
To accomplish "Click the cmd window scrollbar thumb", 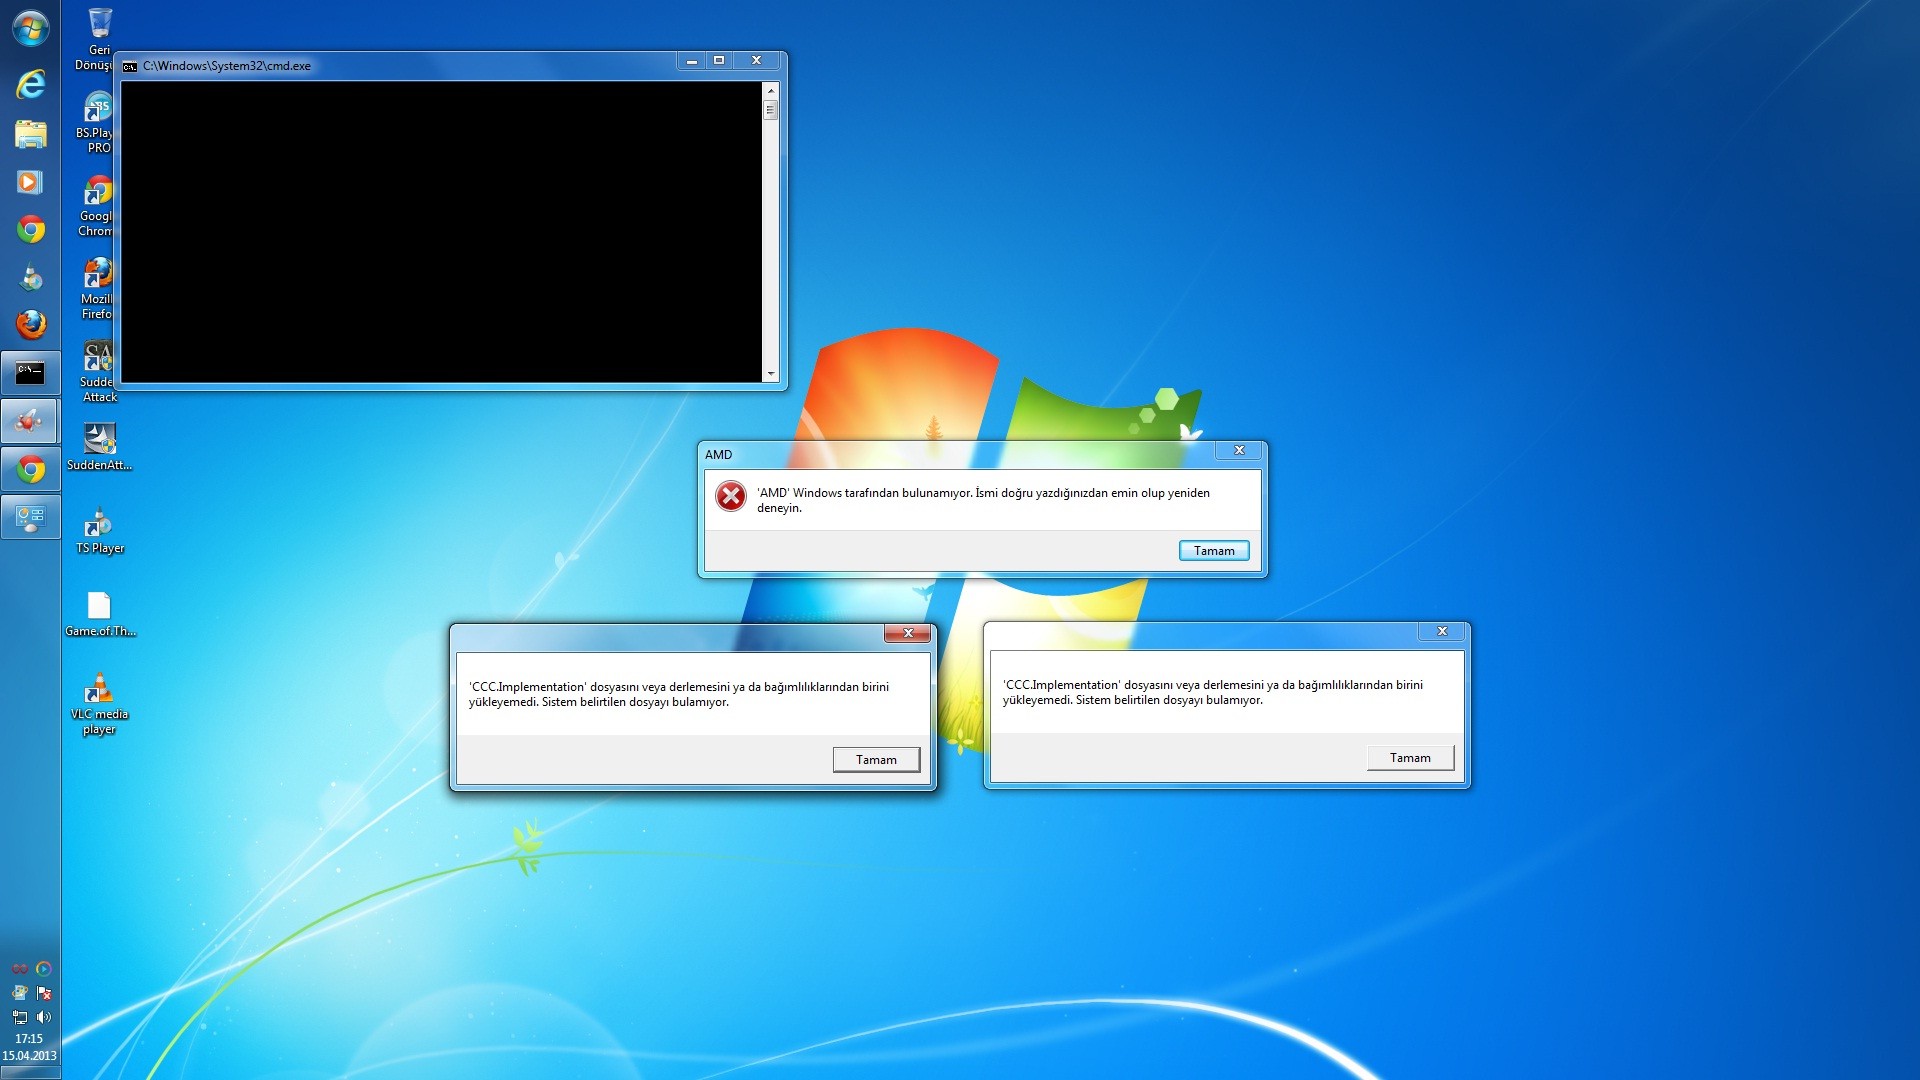I will click(770, 110).
